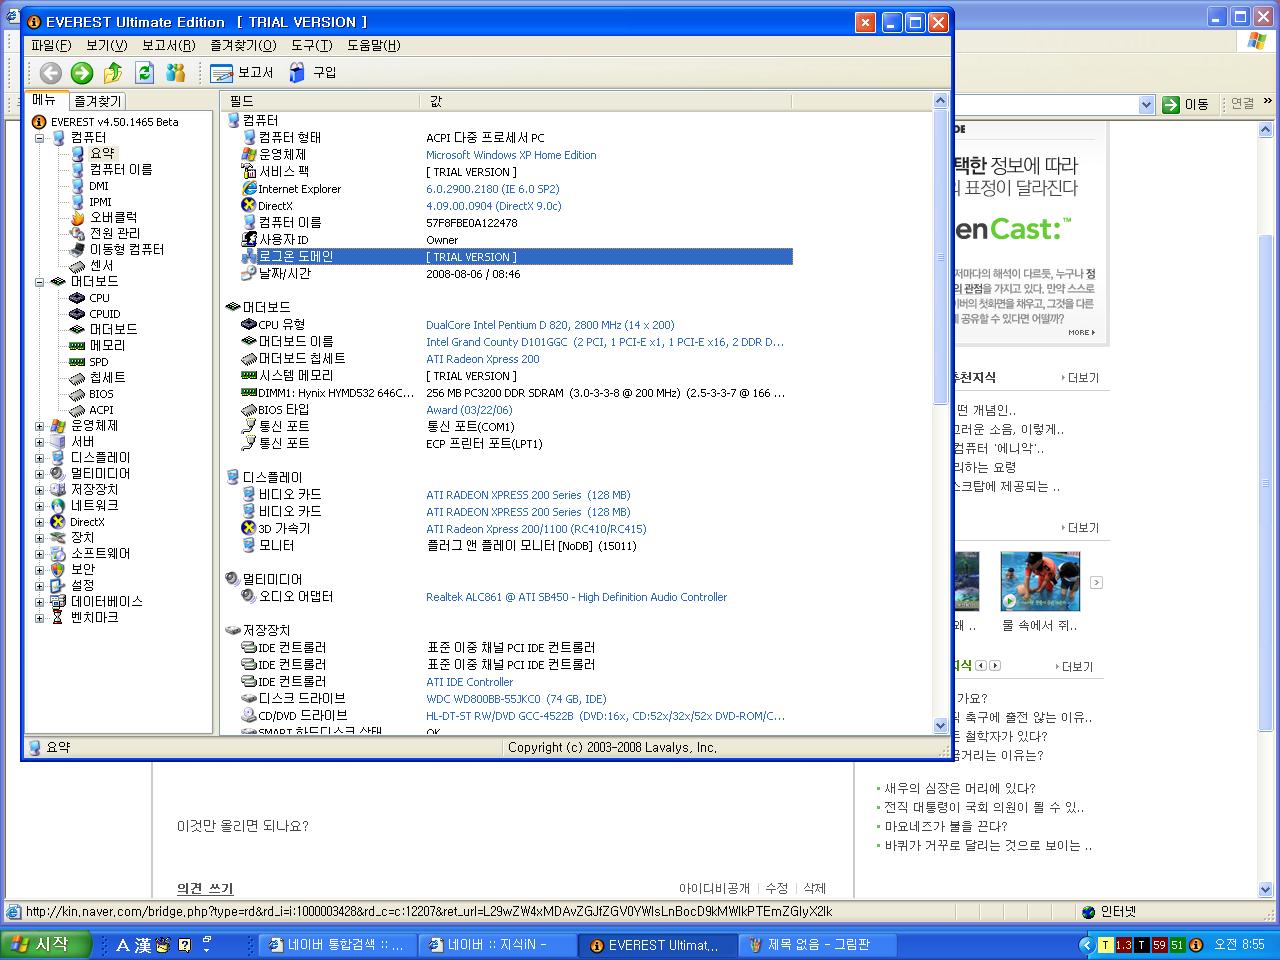This screenshot has width=1280, height=960.
Task: Click the scroll-down arrow of the details list
Action: 940,726
